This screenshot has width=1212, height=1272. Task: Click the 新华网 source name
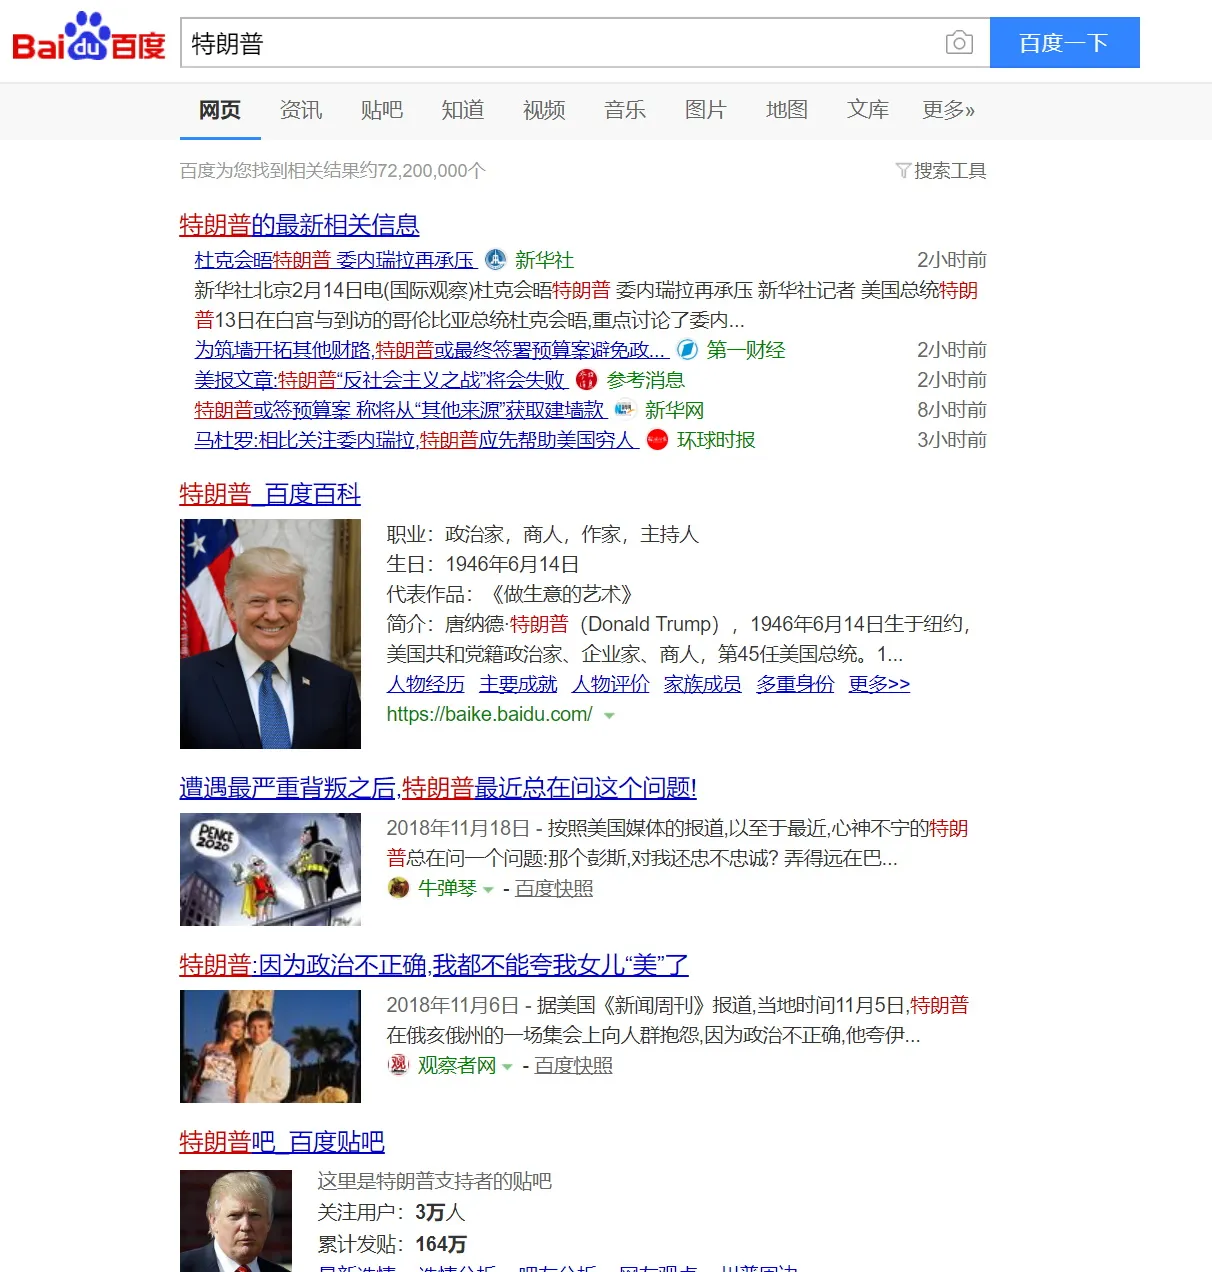[674, 410]
